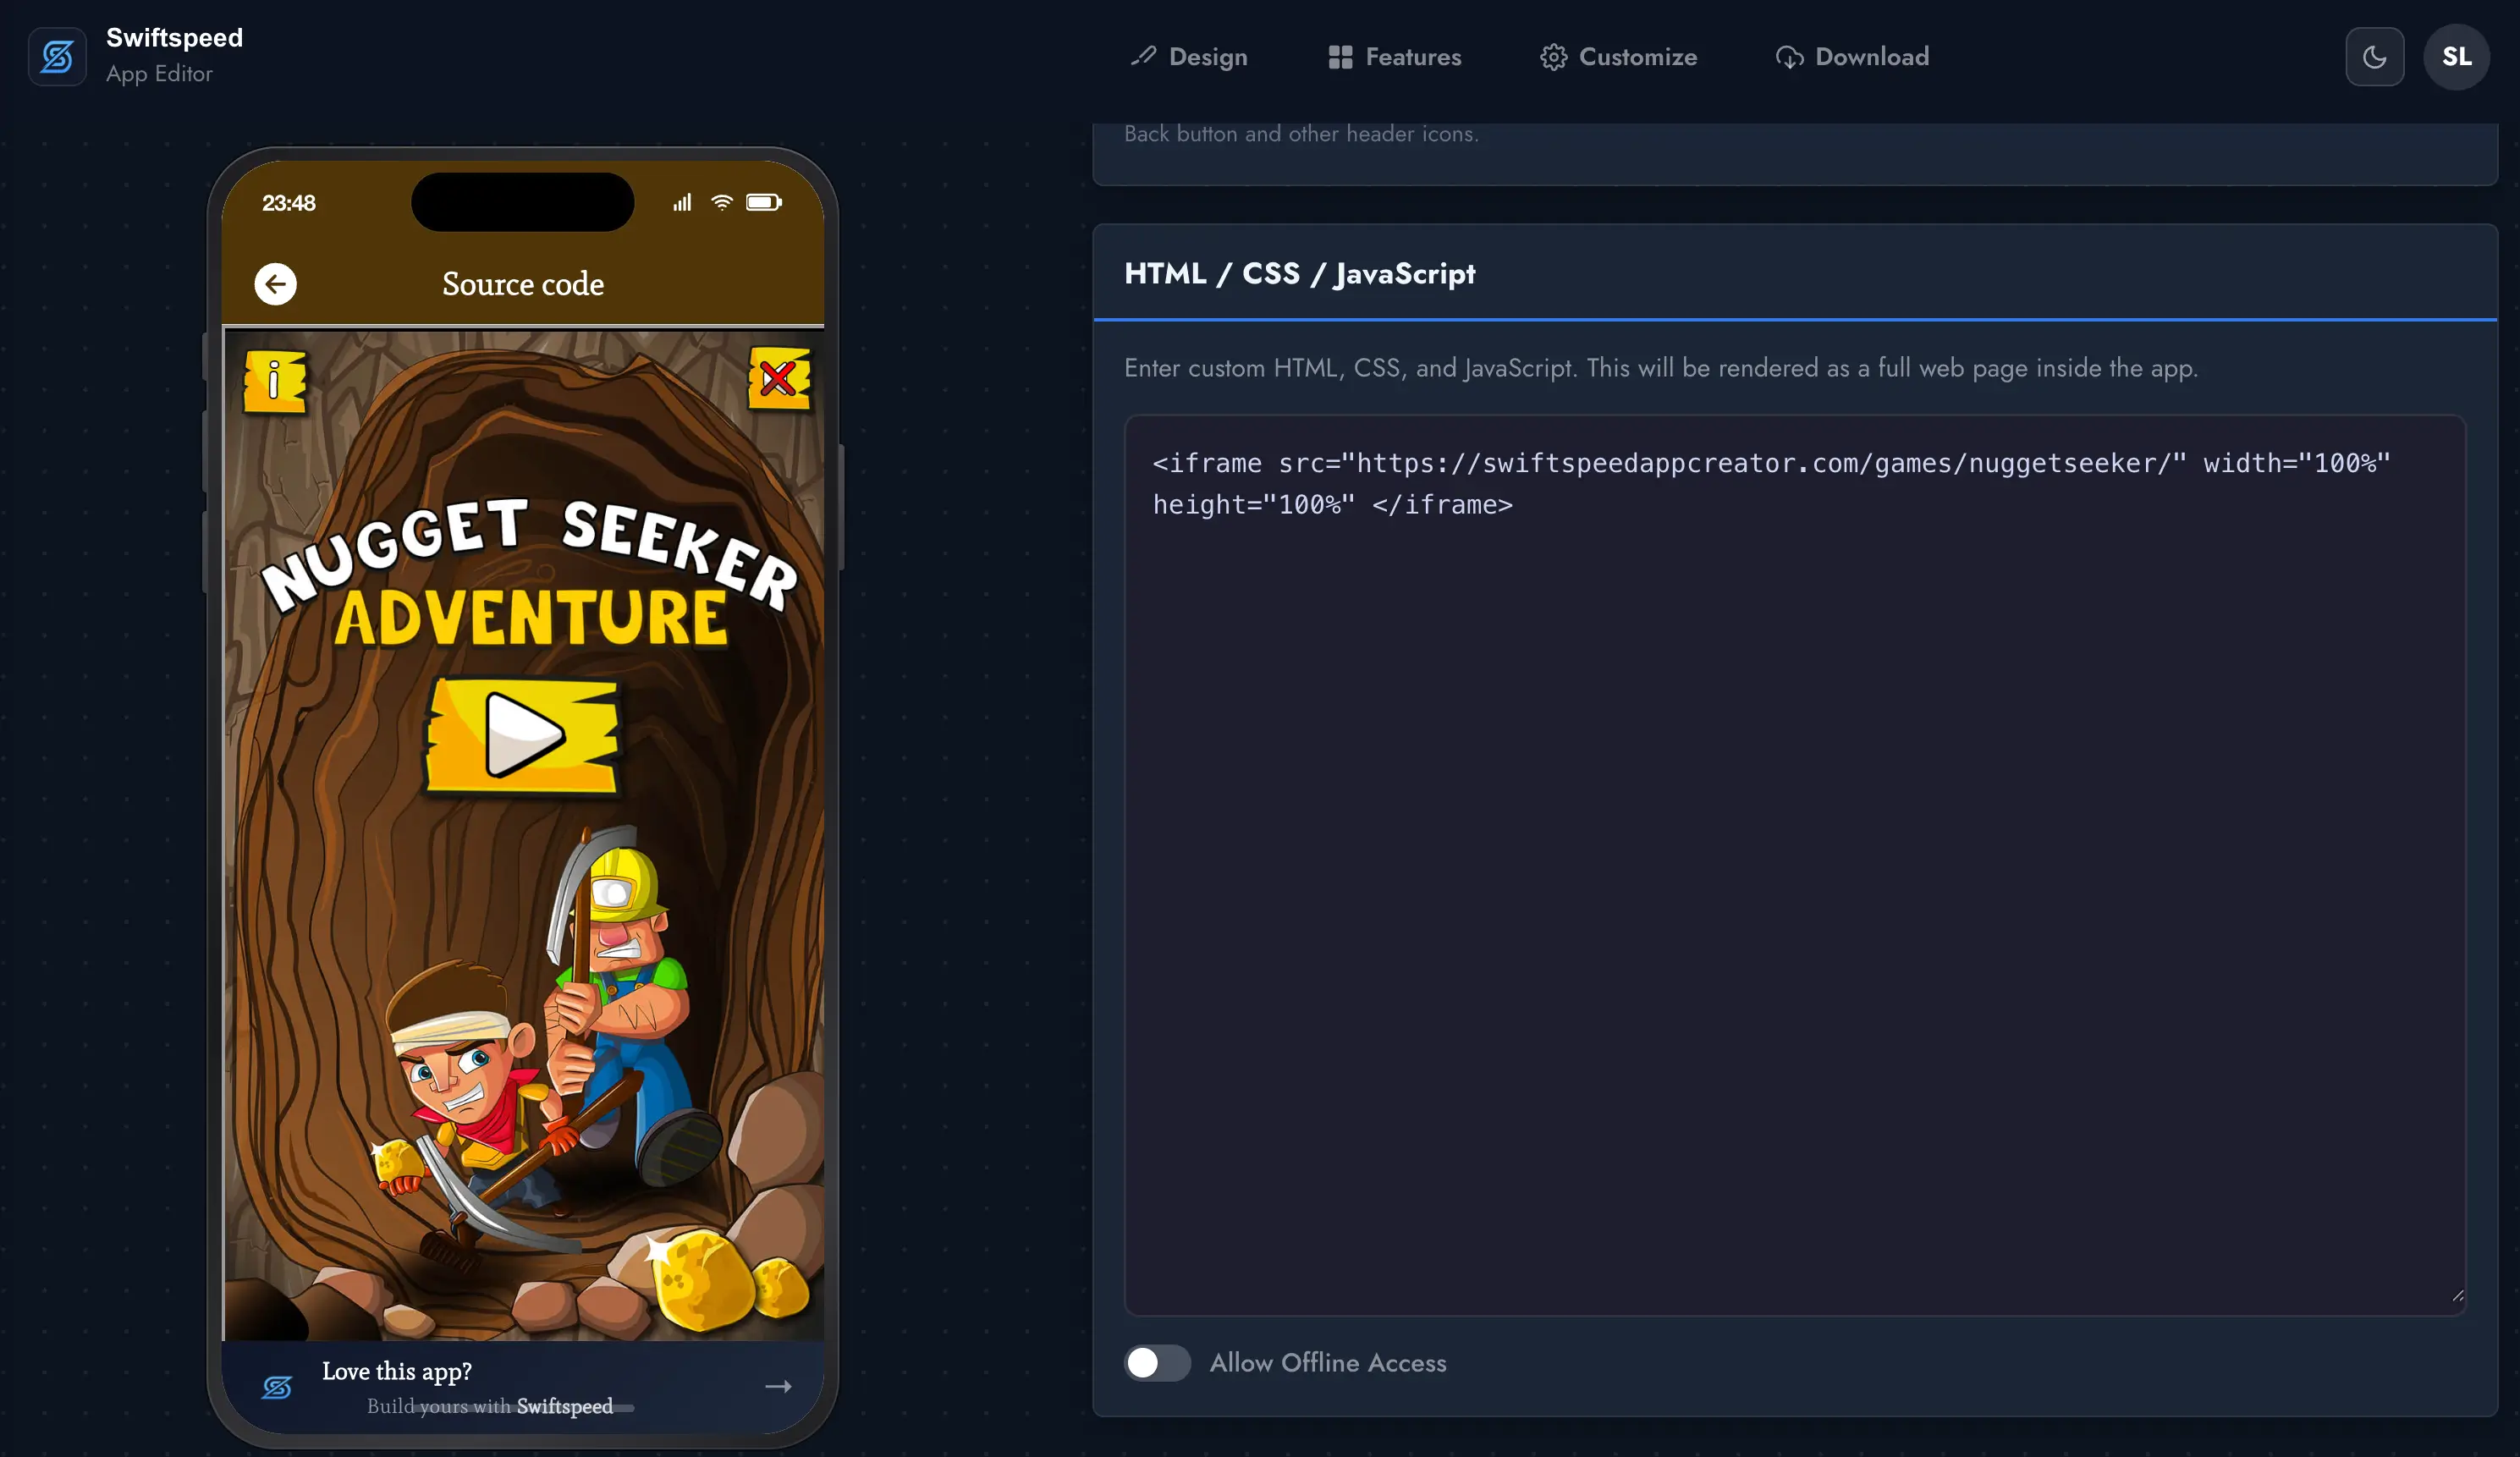The width and height of the screenshot is (2520, 1457).
Task: Tap the info icon in the game preview
Action: (277, 380)
